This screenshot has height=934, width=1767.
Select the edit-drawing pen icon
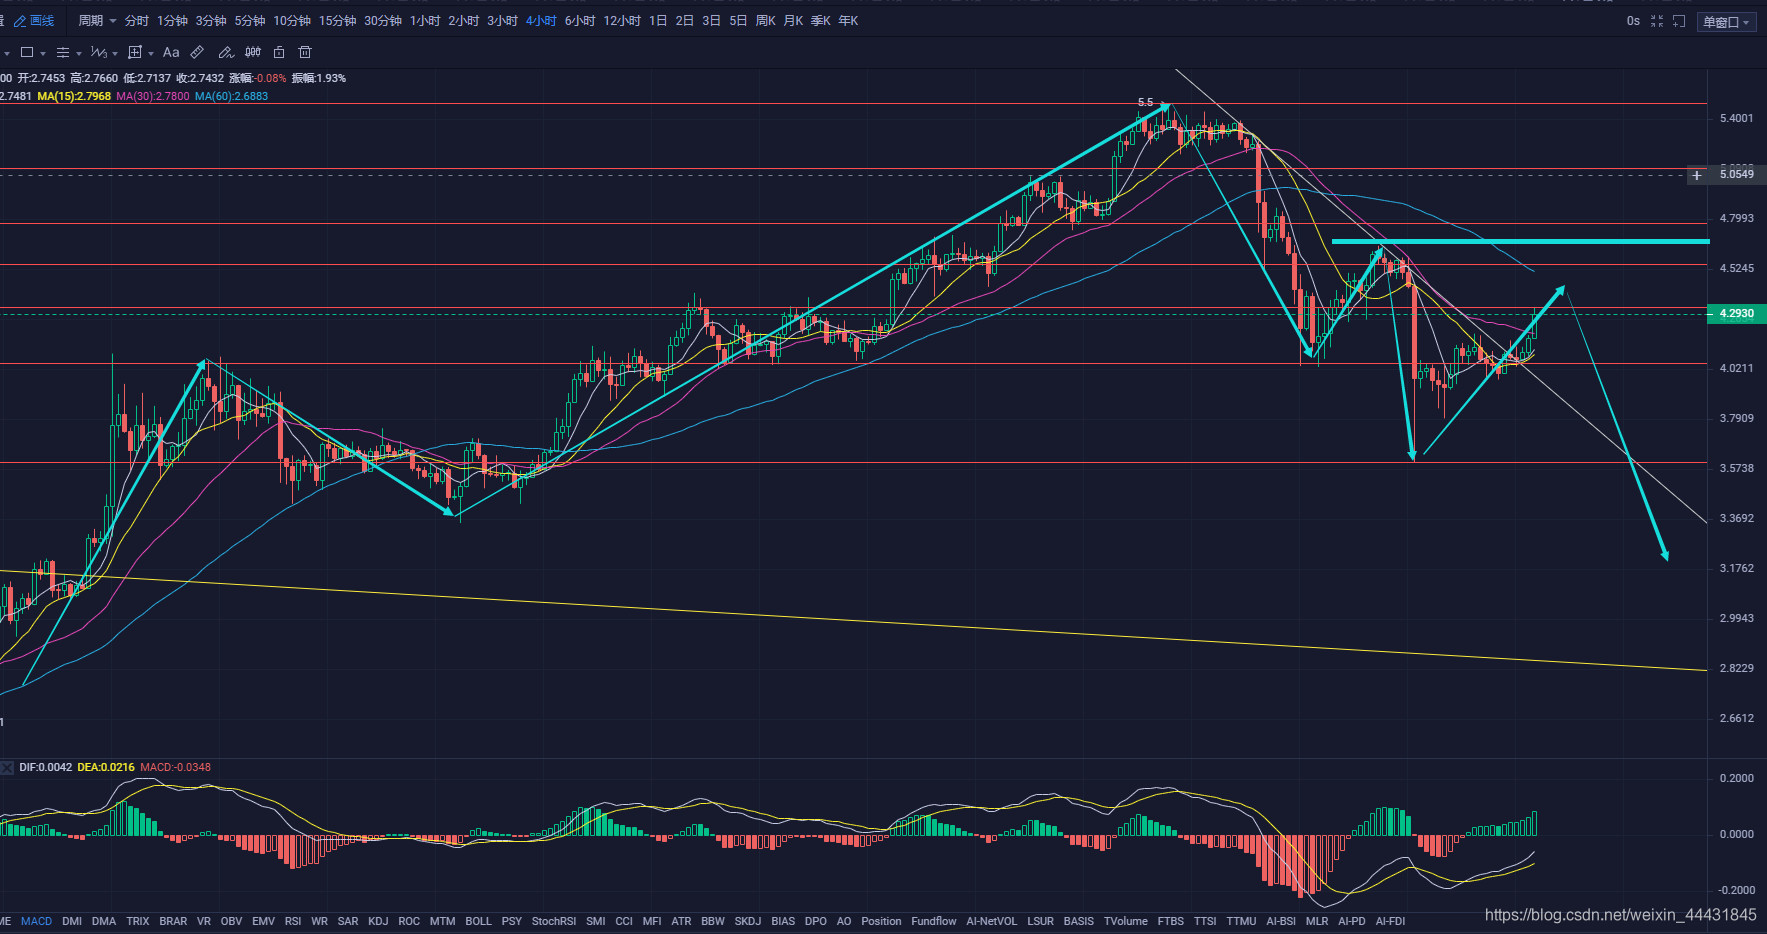click(226, 52)
